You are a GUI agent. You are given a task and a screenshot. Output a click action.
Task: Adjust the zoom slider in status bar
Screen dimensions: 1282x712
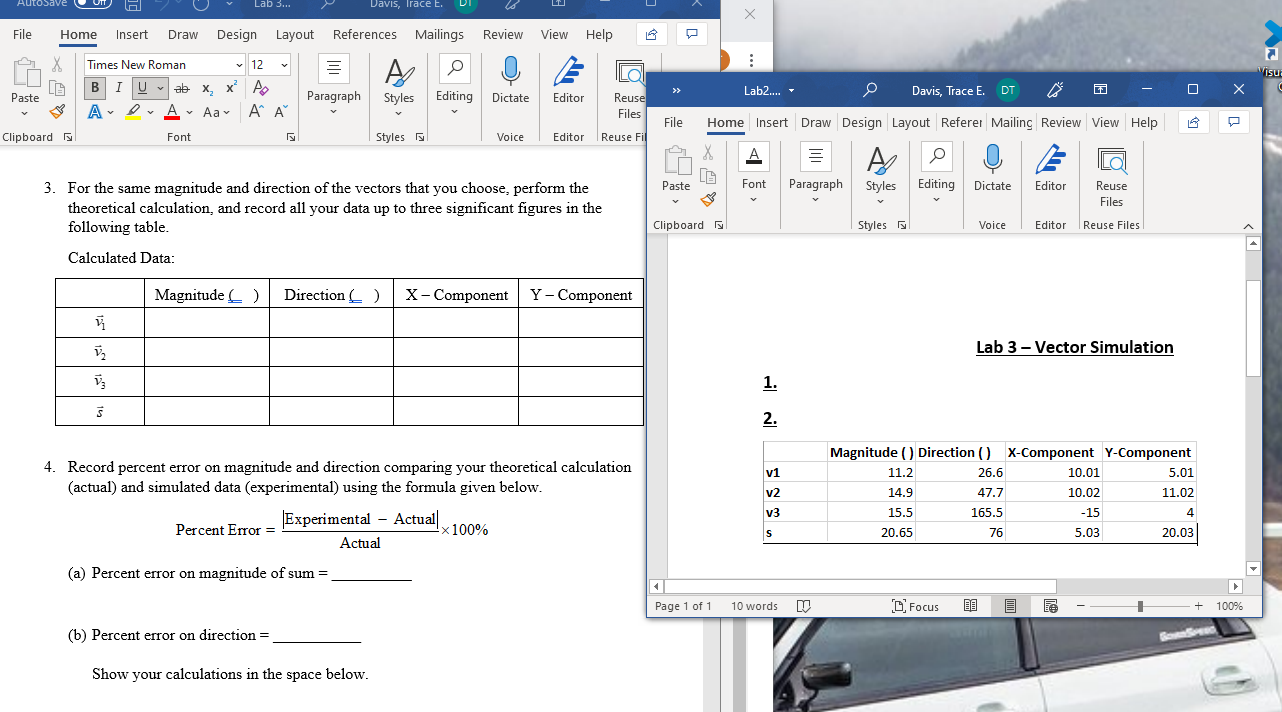pos(1142,606)
